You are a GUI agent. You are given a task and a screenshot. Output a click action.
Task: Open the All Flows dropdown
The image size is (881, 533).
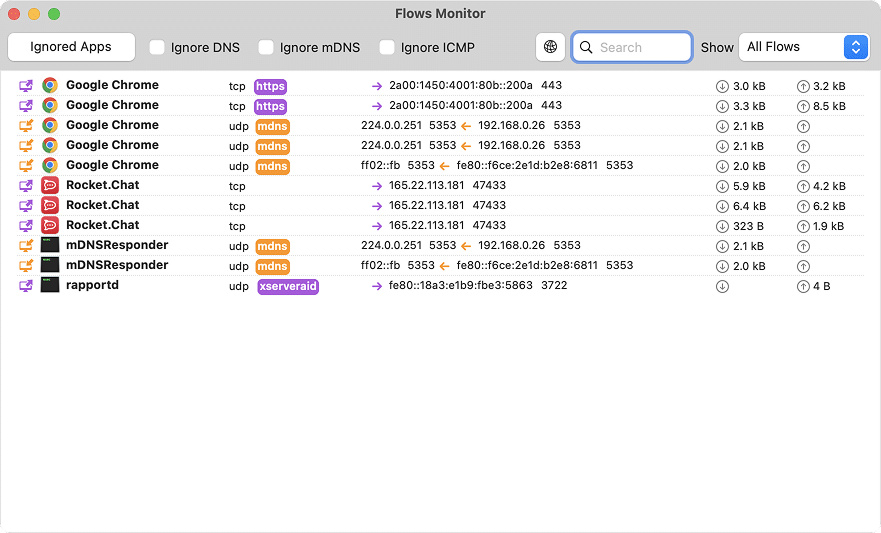803,47
